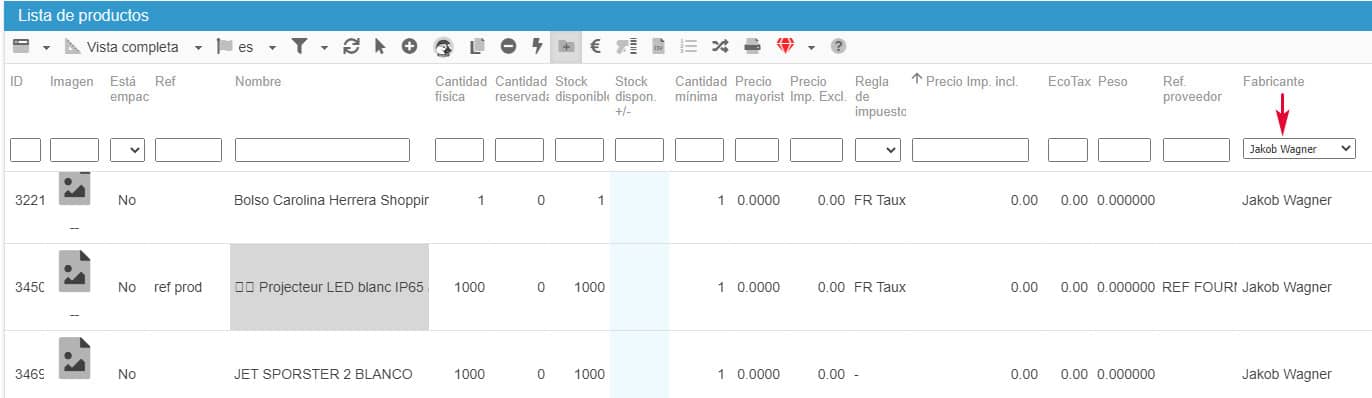This screenshot has width=1372, height=398.
Task: Expand the arrow next to filter funnel
Action: 324,47
